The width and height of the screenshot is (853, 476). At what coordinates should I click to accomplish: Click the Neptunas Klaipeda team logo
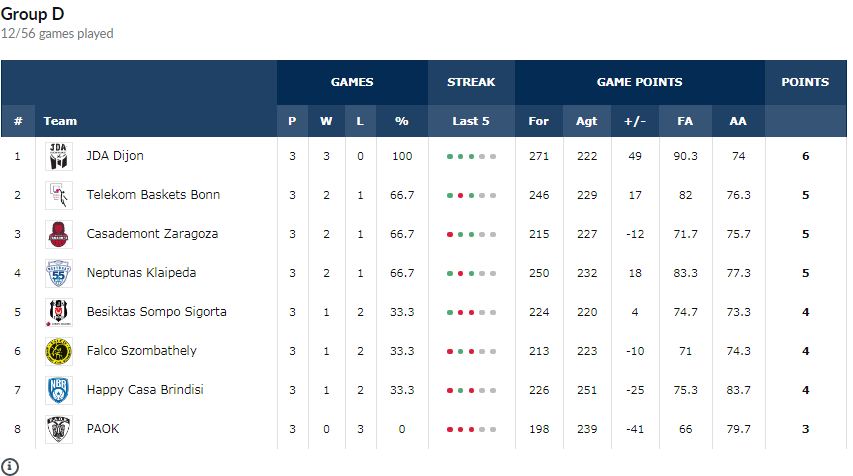click(58, 273)
